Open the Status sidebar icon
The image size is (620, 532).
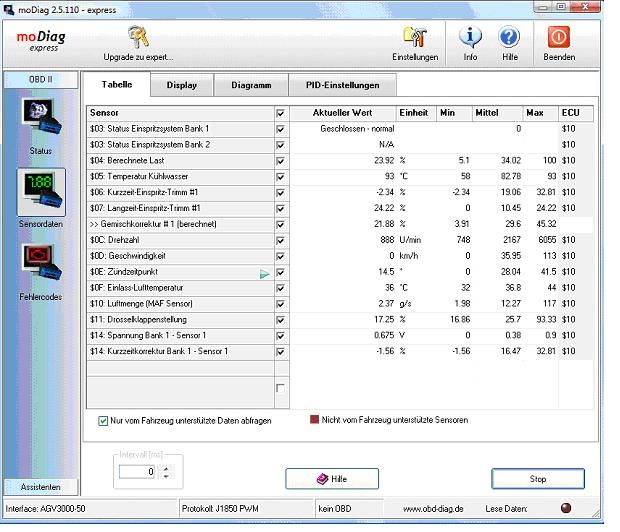coord(41,117)
